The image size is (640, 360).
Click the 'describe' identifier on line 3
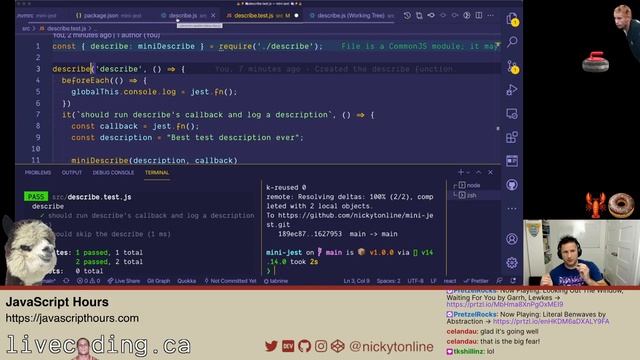pos(71,69)
